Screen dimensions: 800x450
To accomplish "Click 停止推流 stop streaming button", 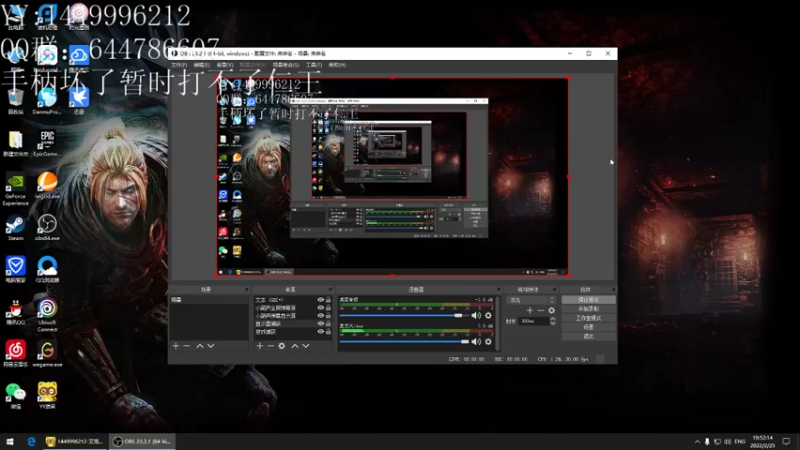I will (589, 300).
